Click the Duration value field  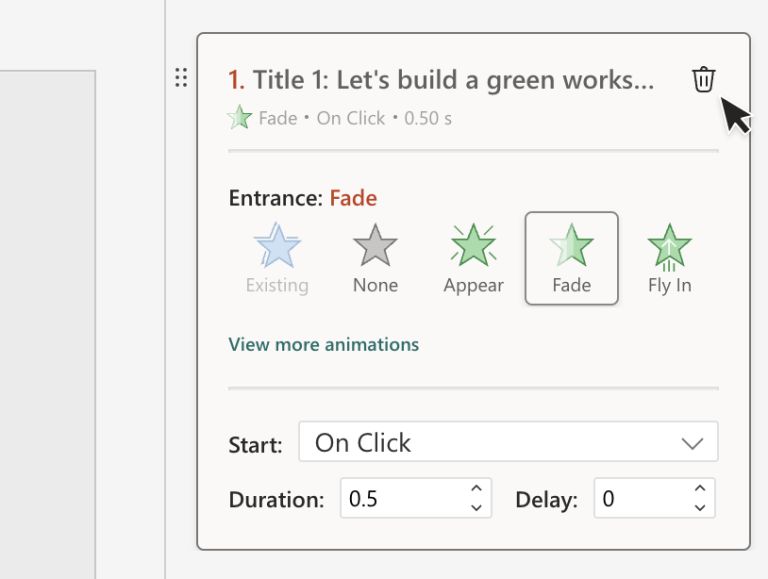pos(400,498)
